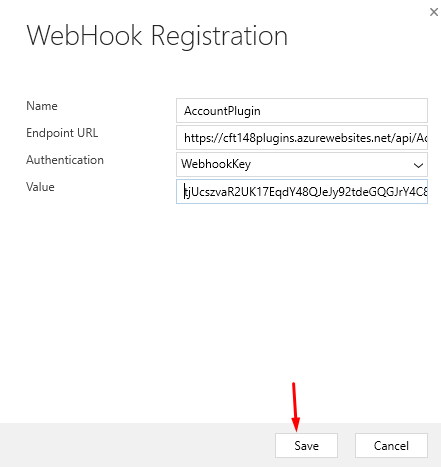This screenshot has width=441, height=467.
Task: Close the WebHook Registration dialog
Action: point(434,12)
